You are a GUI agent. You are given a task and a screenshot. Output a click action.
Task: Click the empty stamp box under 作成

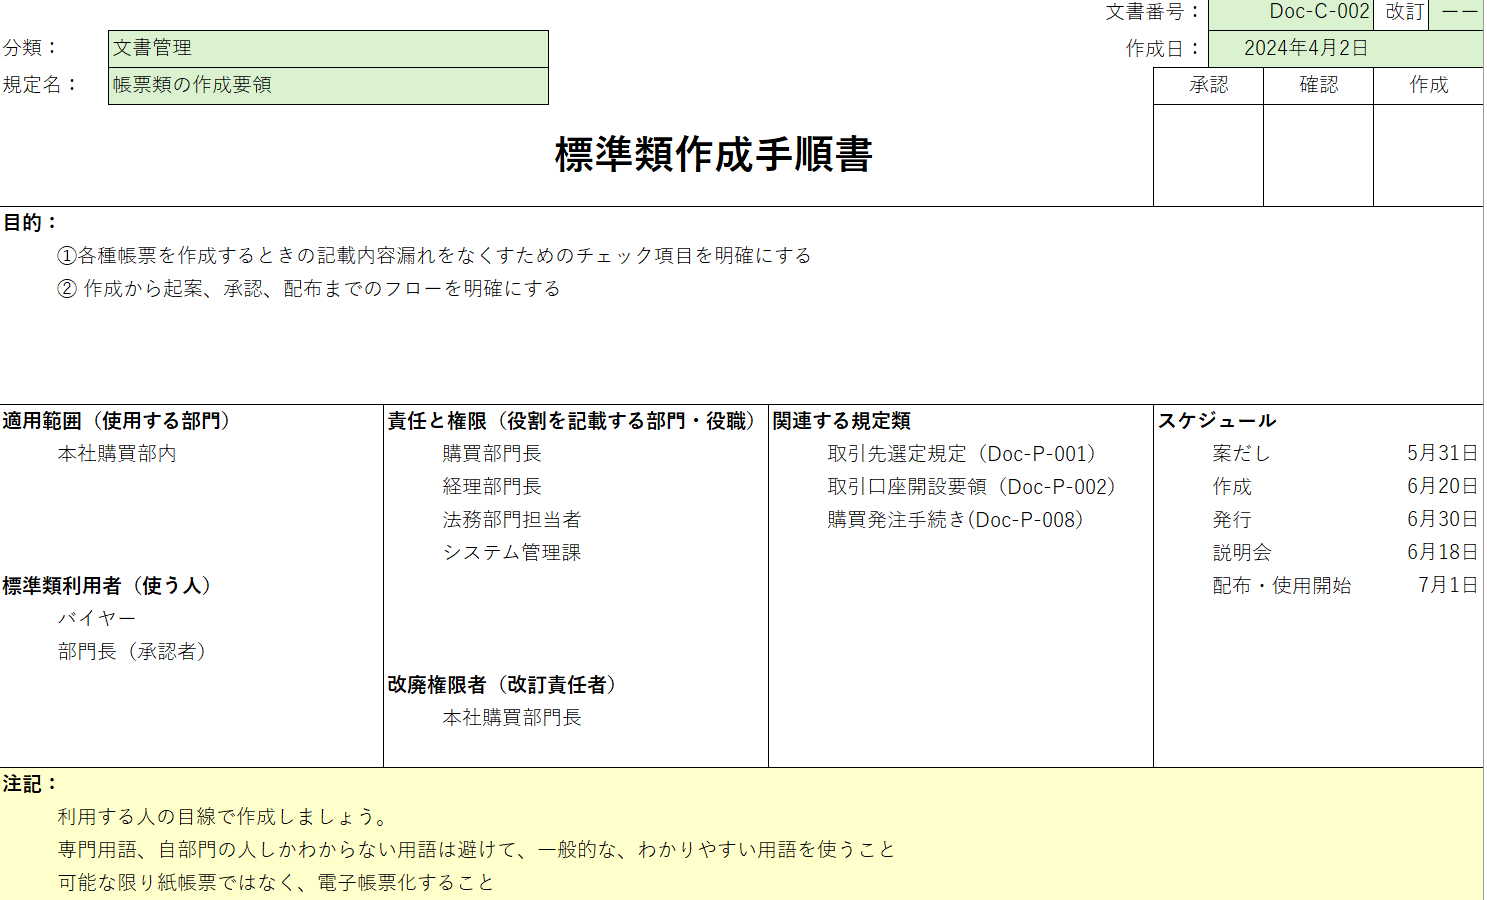tap(1428, 155)
